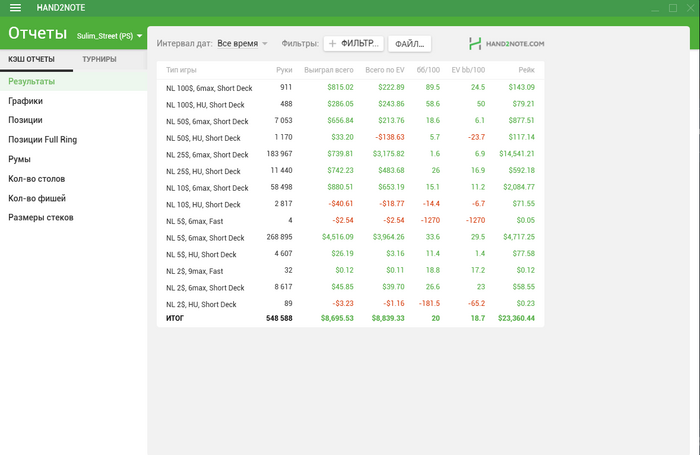Open the 'Кол-во фишей' report
Image resolution: width=700 pixels, height=455 pixels.
coord(74,198)
